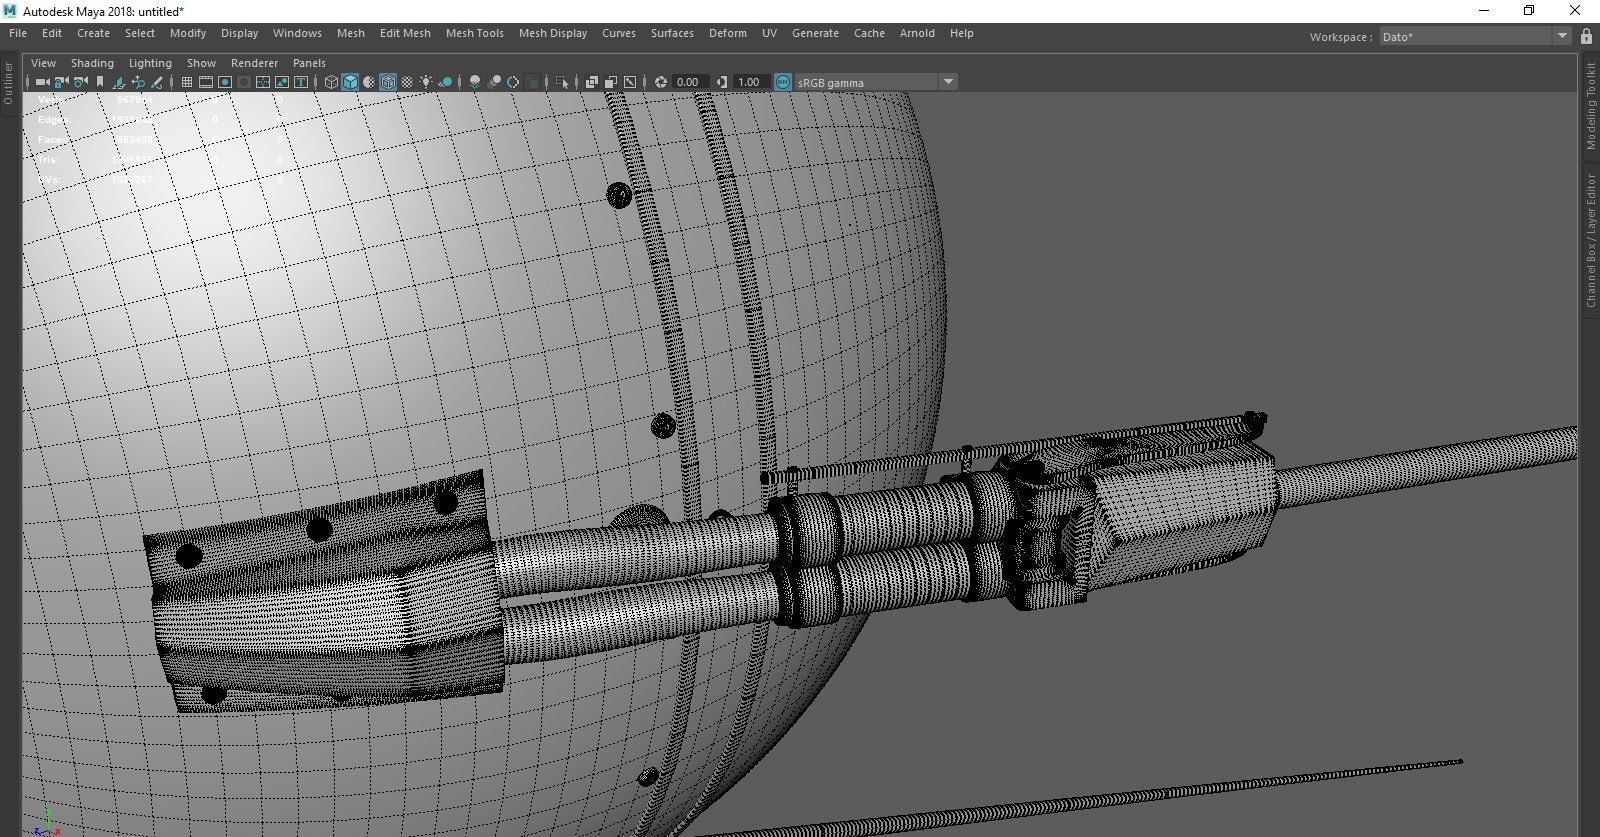Expand Channel Box / Layer Editor tab
The width and height of the screenshot is (1600, 837).
click(1590, 240)
